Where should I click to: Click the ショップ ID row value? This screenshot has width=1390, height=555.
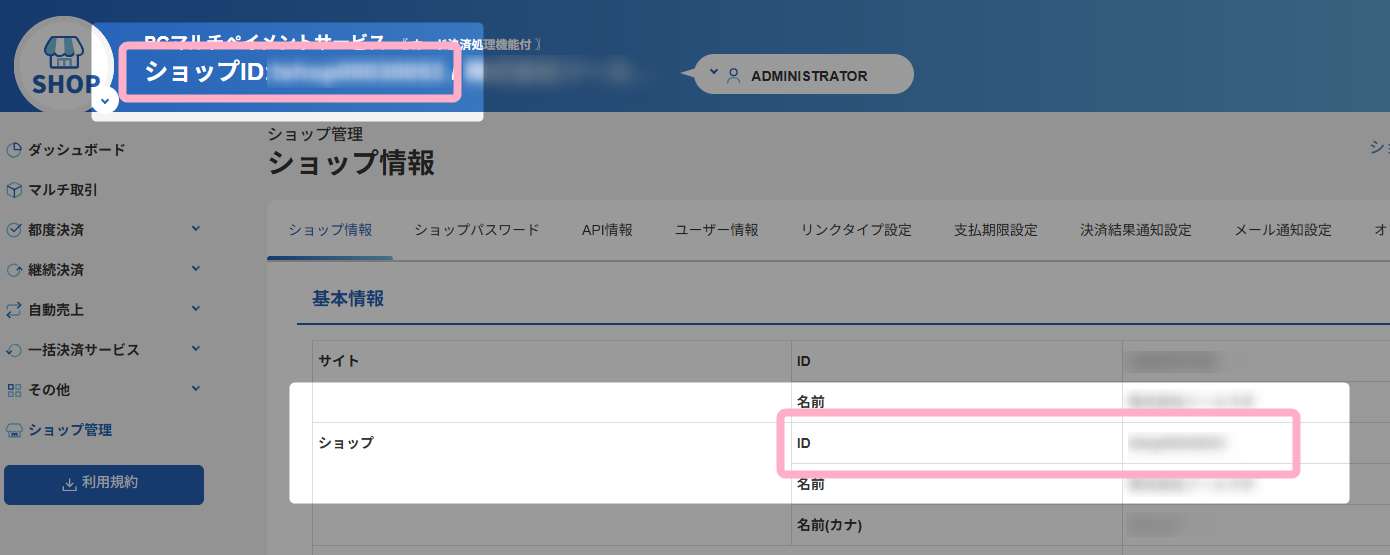1177,442
